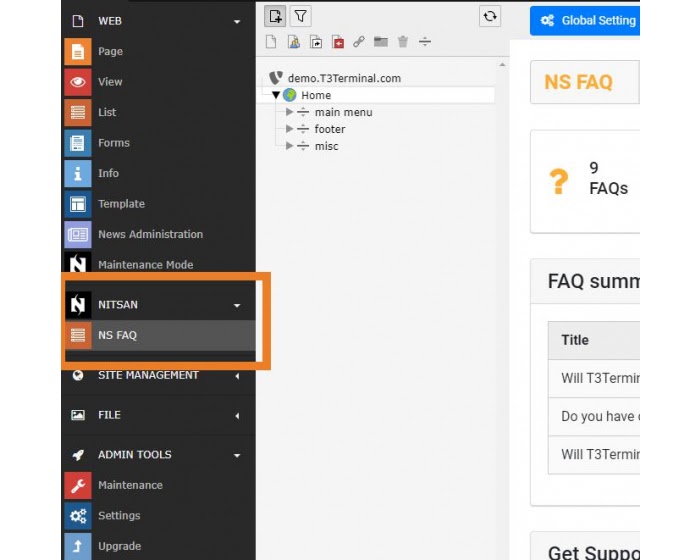The width and height of the screenshot is (700, 560).
Task: Refresh the page tree
Action: pyautogui.click(x=489, y=16)
